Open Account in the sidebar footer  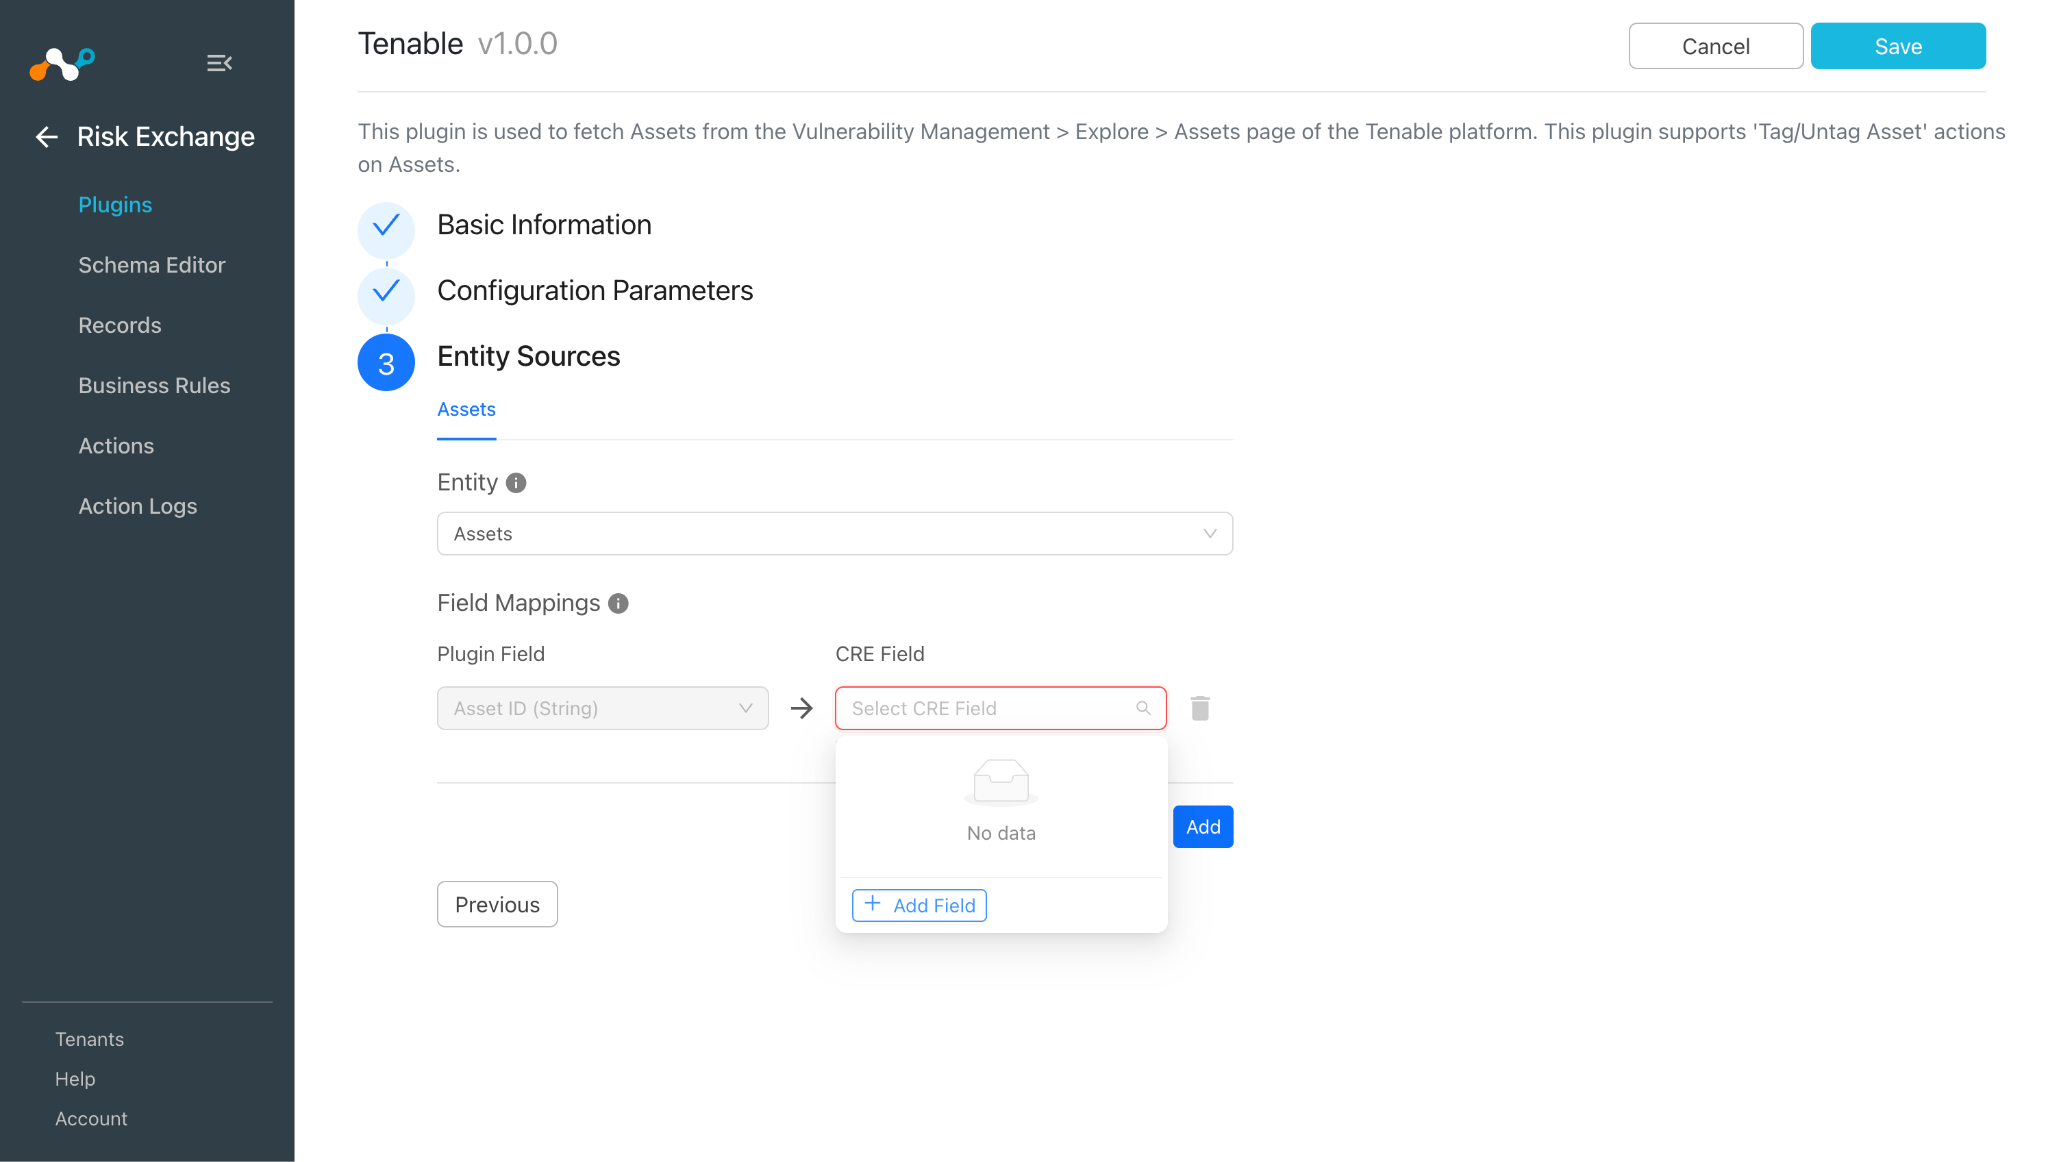[x=91, y=1119]
